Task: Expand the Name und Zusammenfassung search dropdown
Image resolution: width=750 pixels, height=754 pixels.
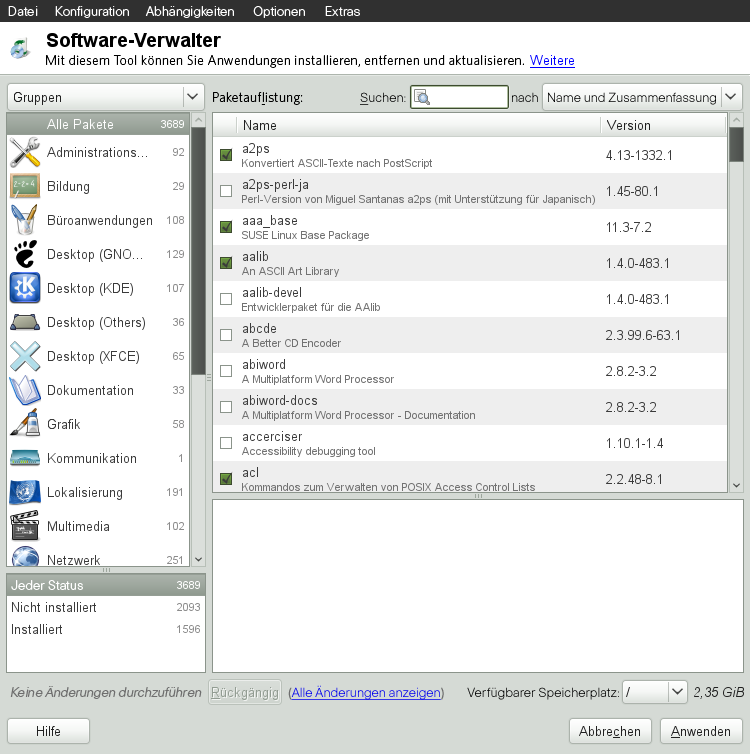Action: tap(641, 97)
